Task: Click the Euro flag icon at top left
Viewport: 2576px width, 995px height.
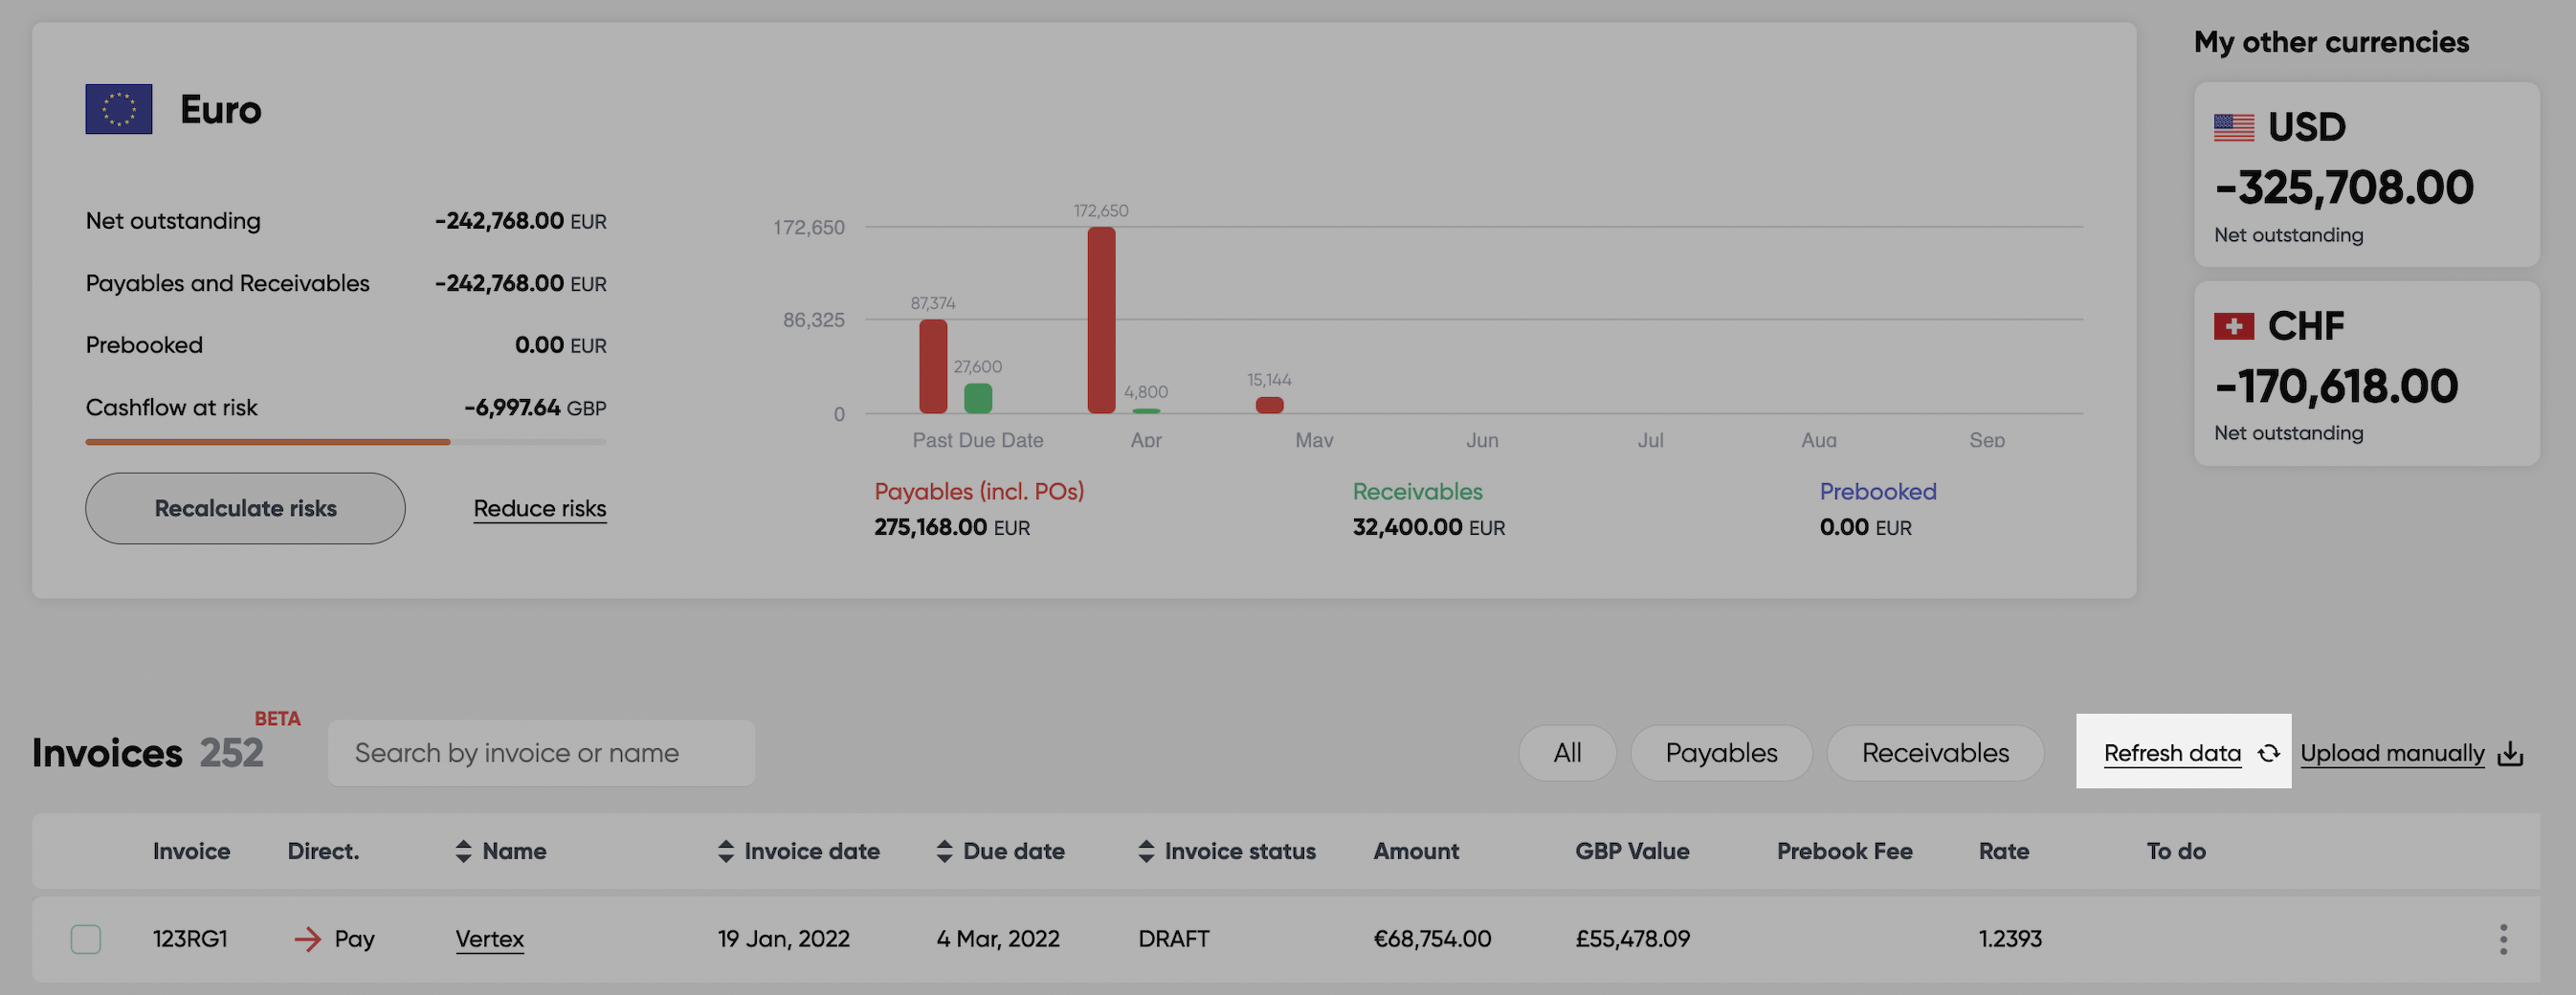Action: 118,108
